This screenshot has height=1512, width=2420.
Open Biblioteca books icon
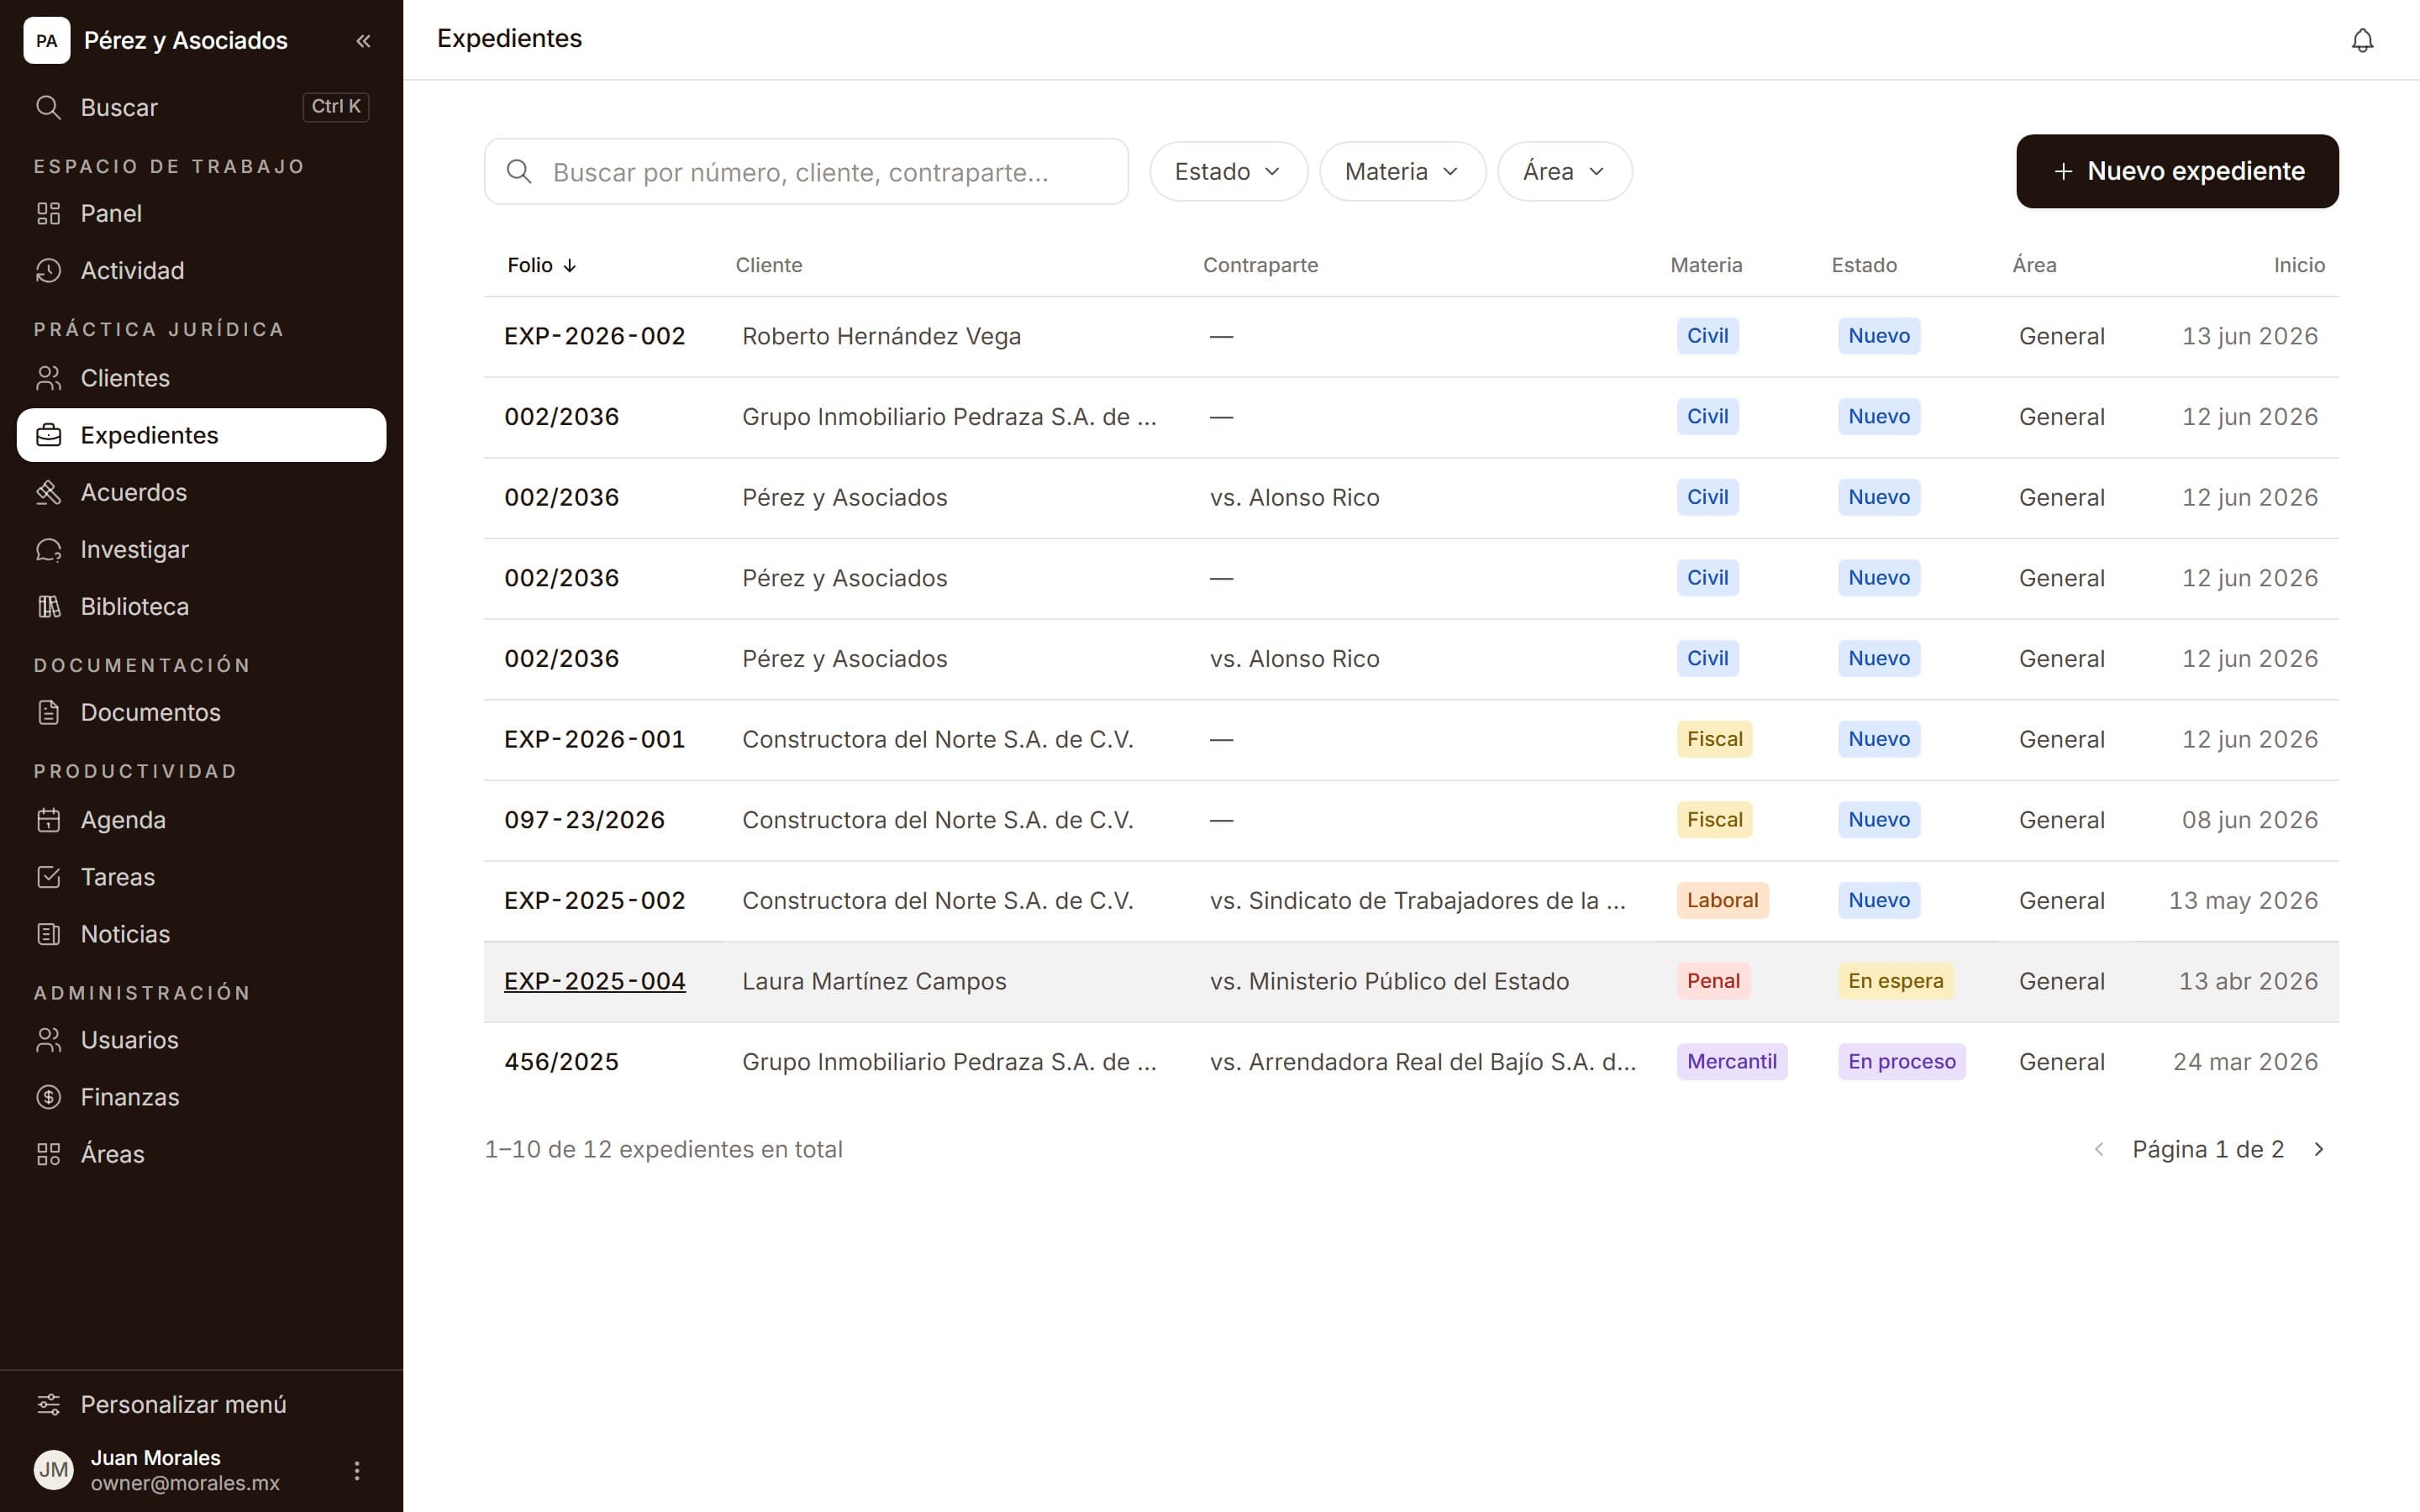point(48,606)
